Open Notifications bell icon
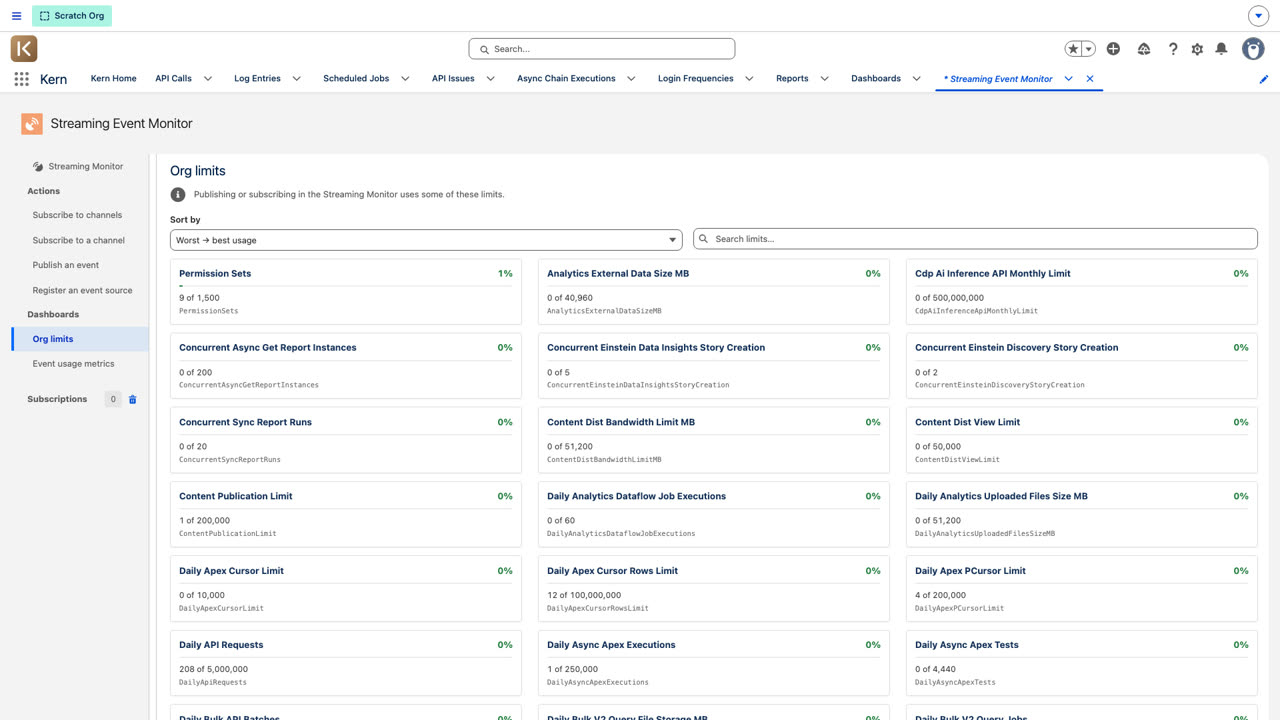 coord(1221,49)
